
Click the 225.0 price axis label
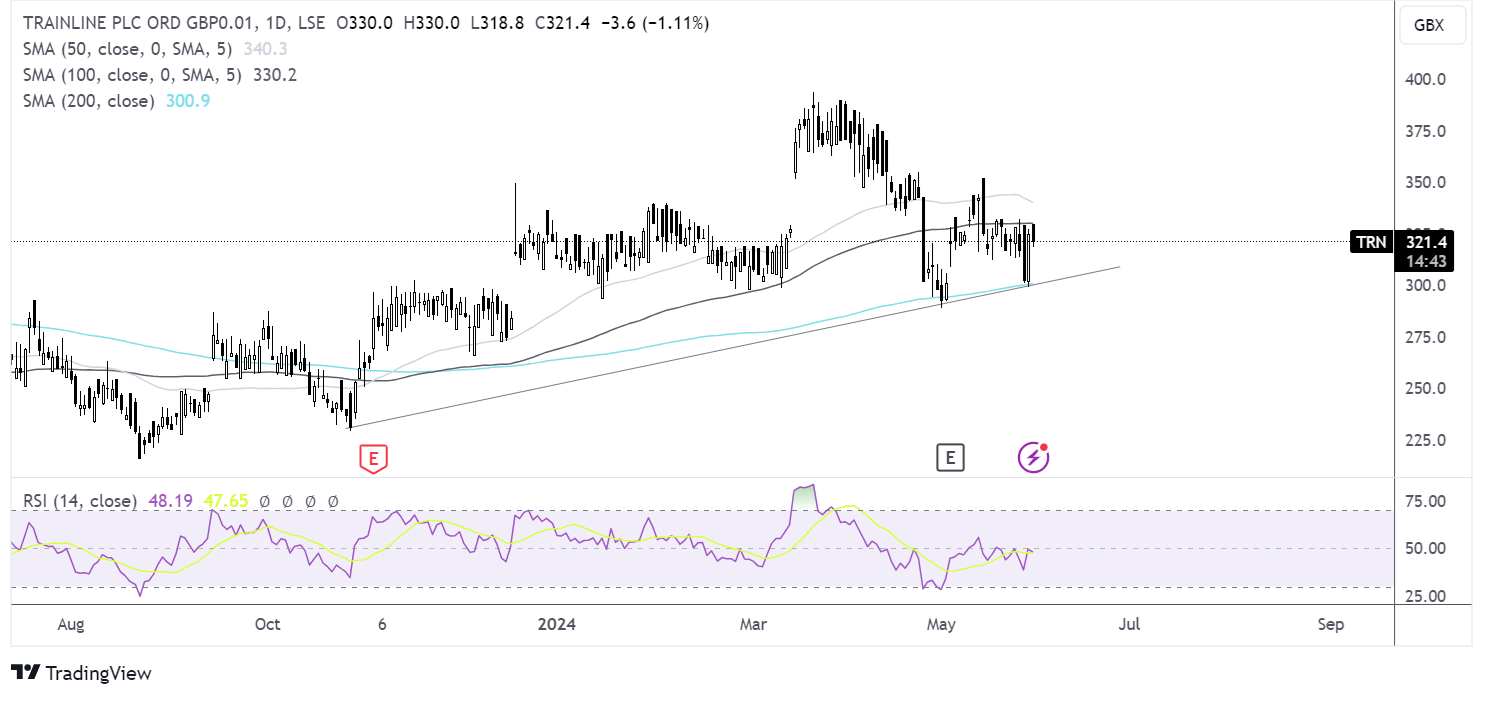[x=1427, y=440]
